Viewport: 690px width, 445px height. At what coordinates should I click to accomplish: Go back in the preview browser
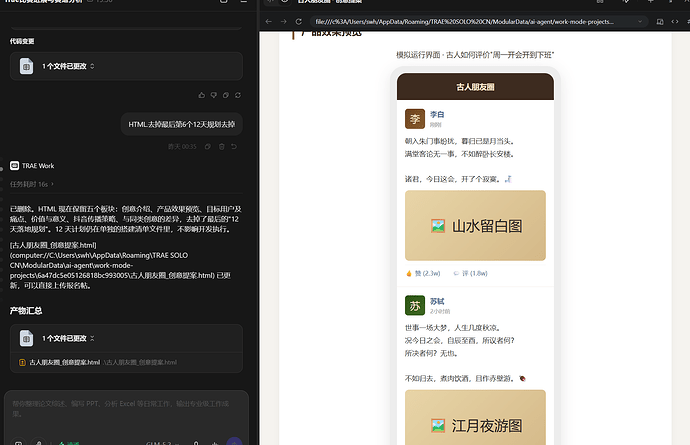coord(269,22)
